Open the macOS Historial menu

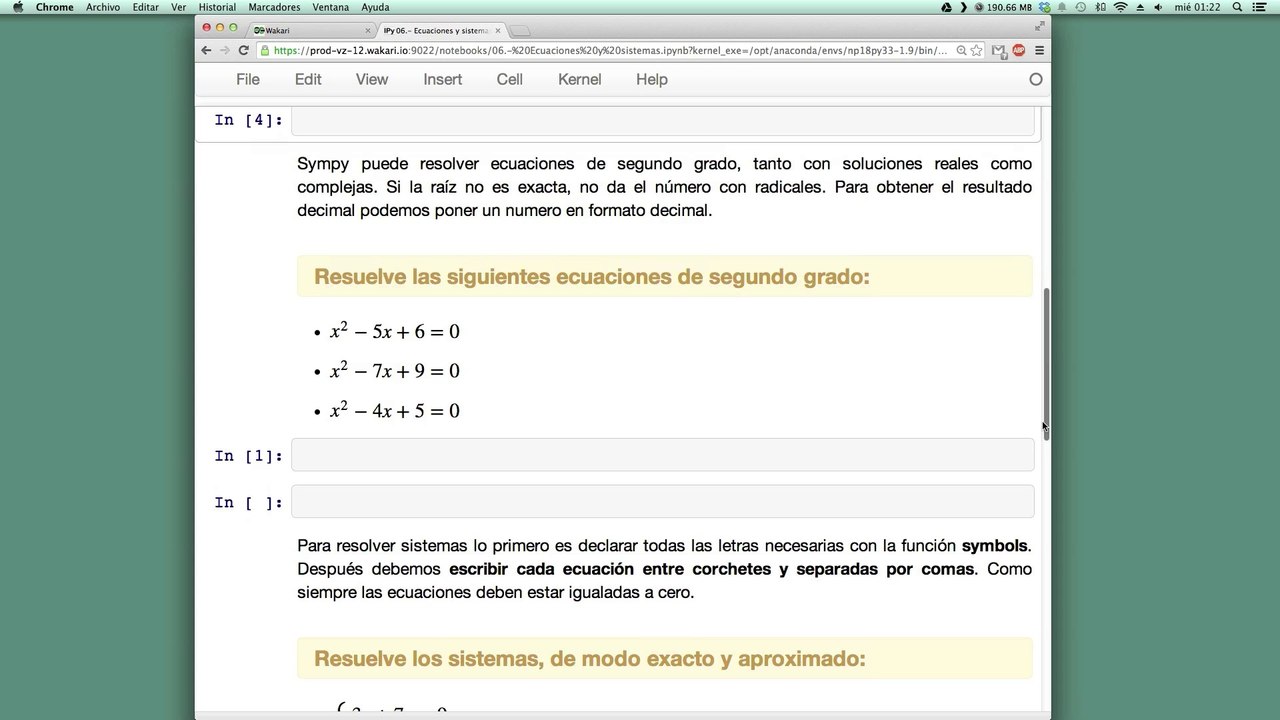pos(217,7)
